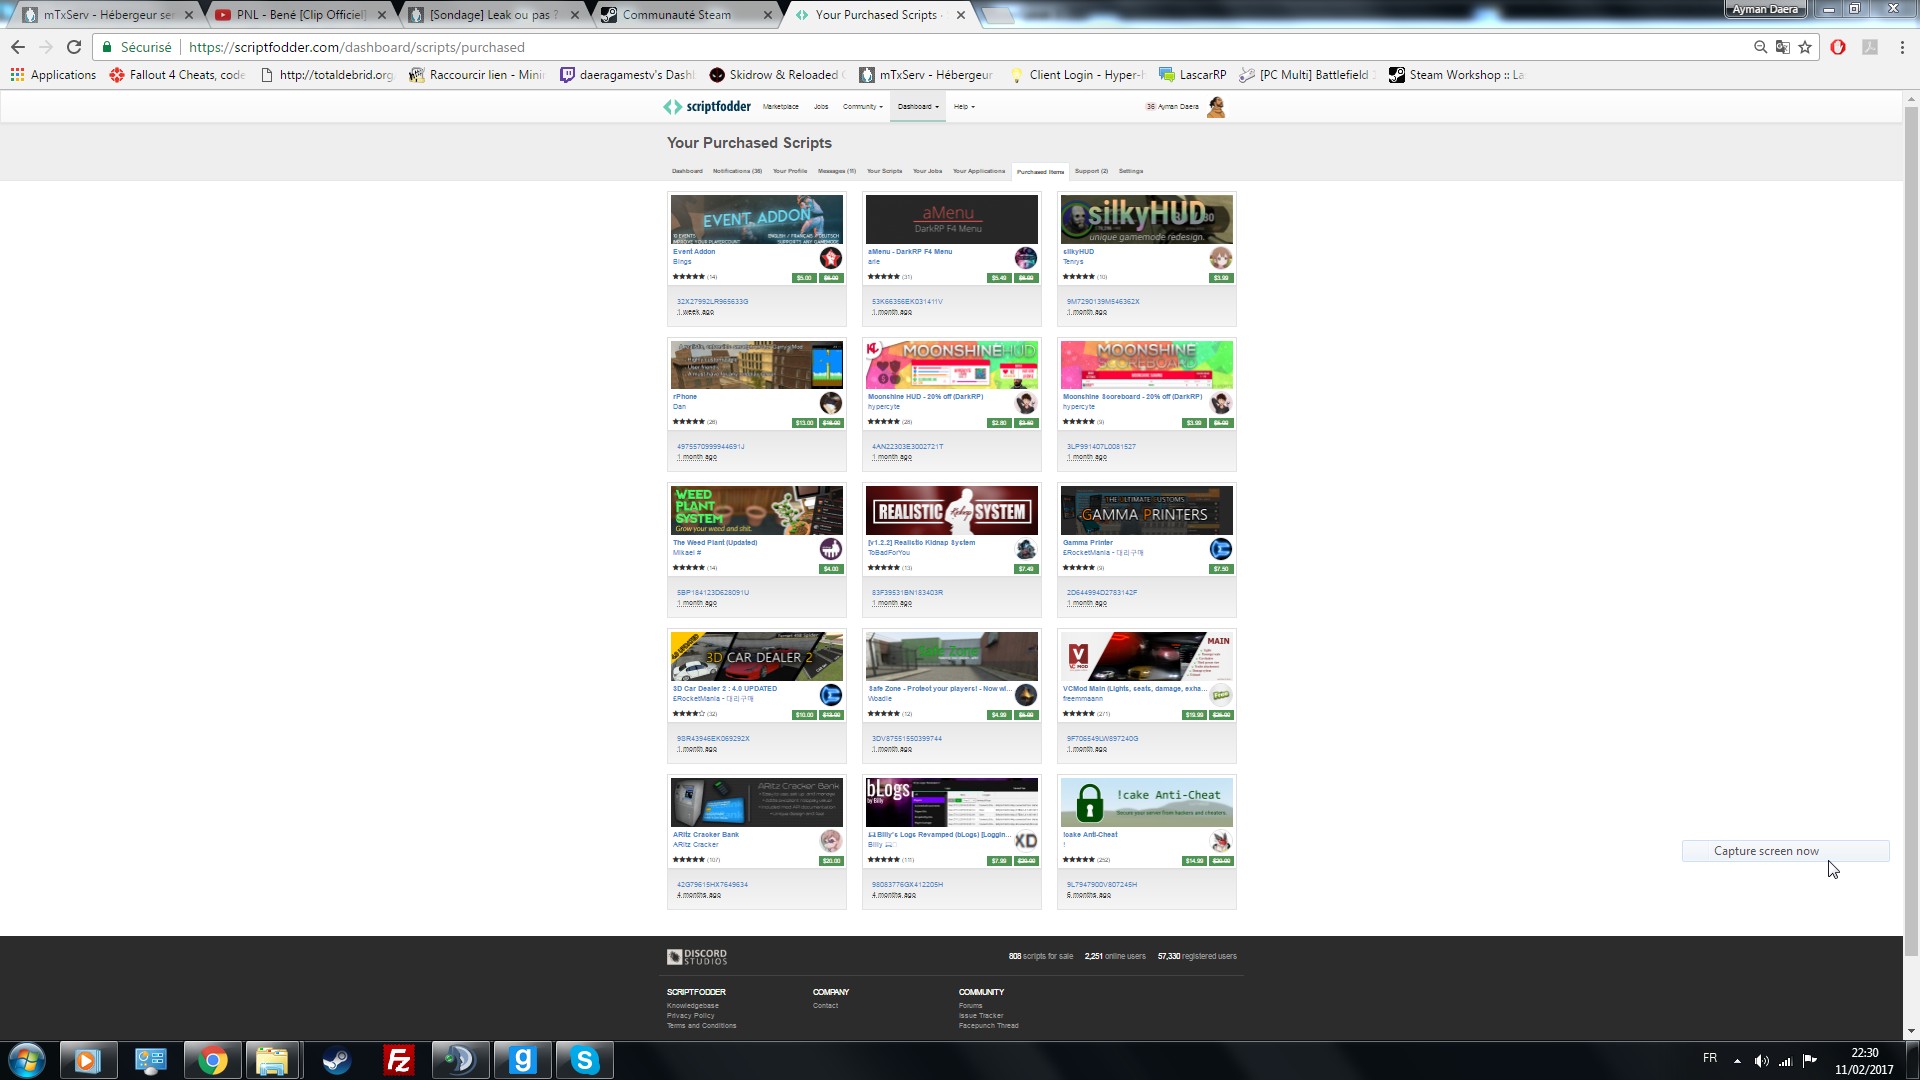The height and width of the screenshot is (1080, 1920).
Task: Expand the Dashboard dropdown menu
Action: [918, 106]
